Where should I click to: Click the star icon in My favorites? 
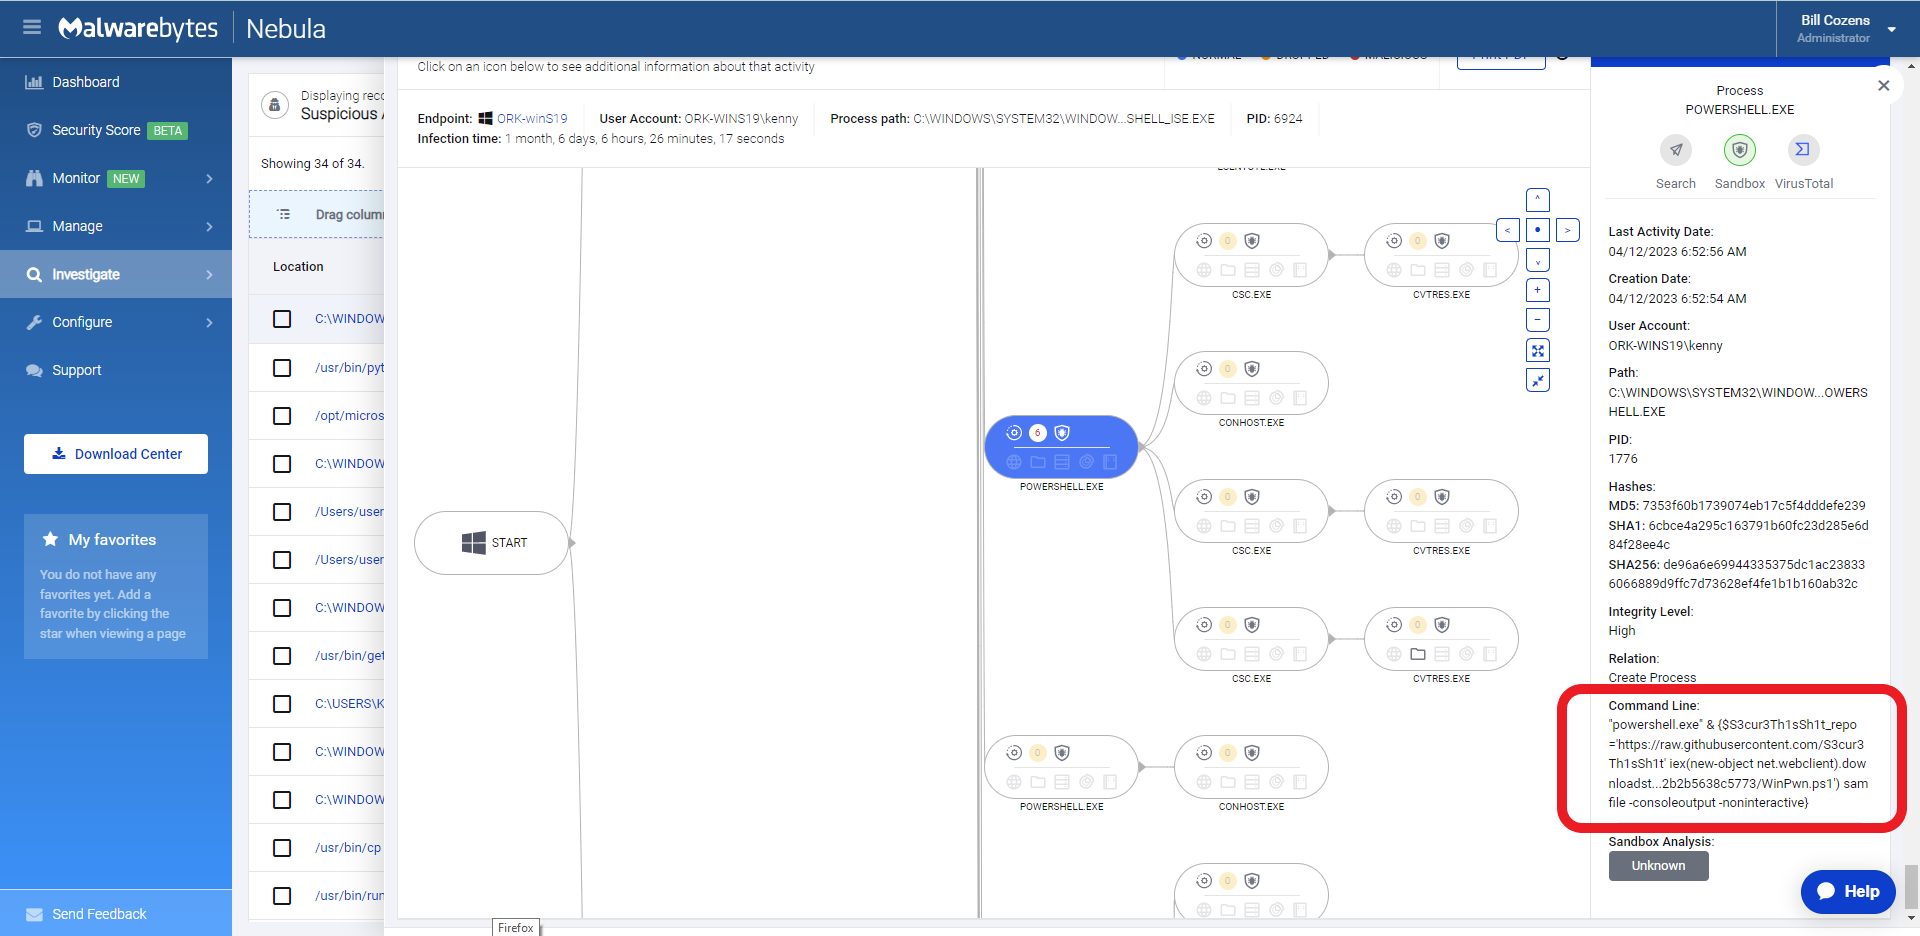tap(50, 539)
